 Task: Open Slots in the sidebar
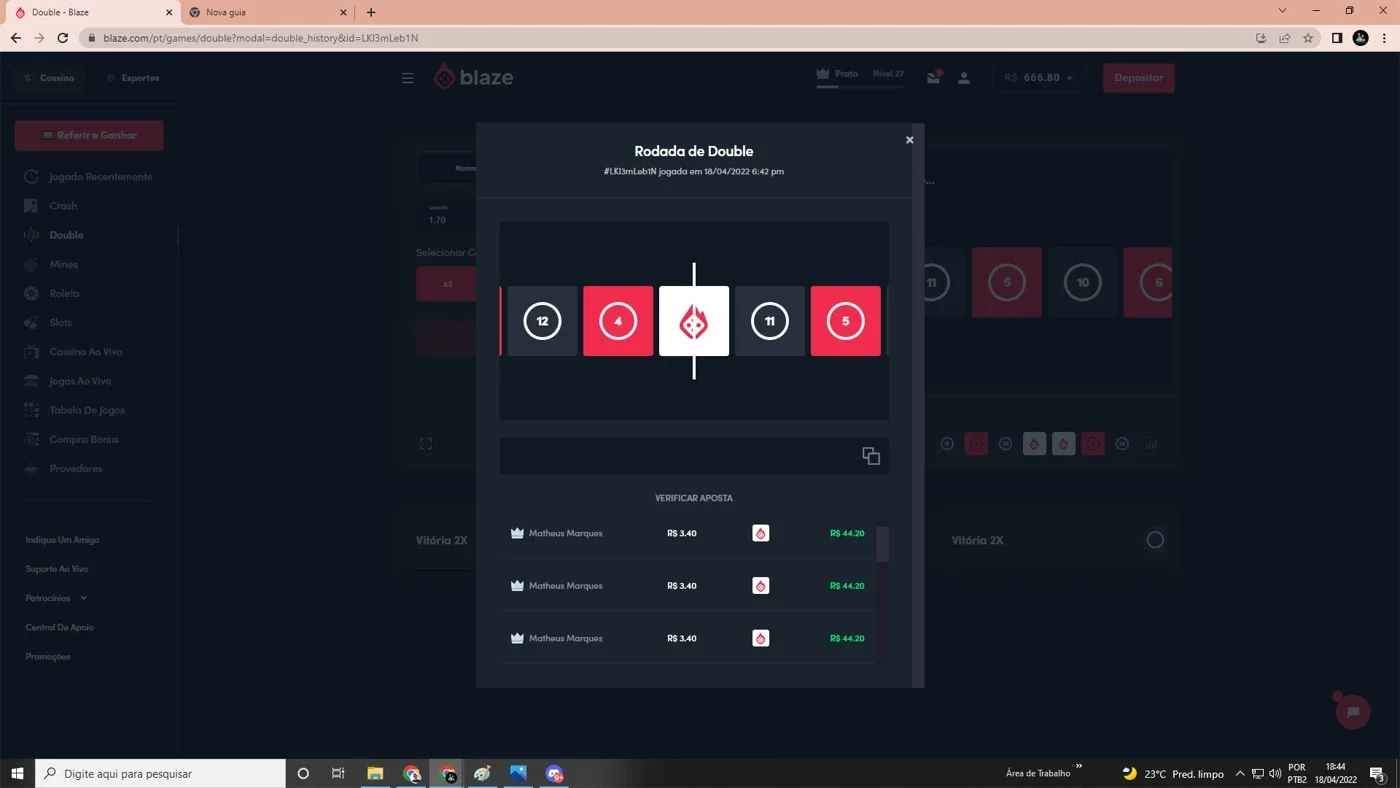click(x=60, y=323)
